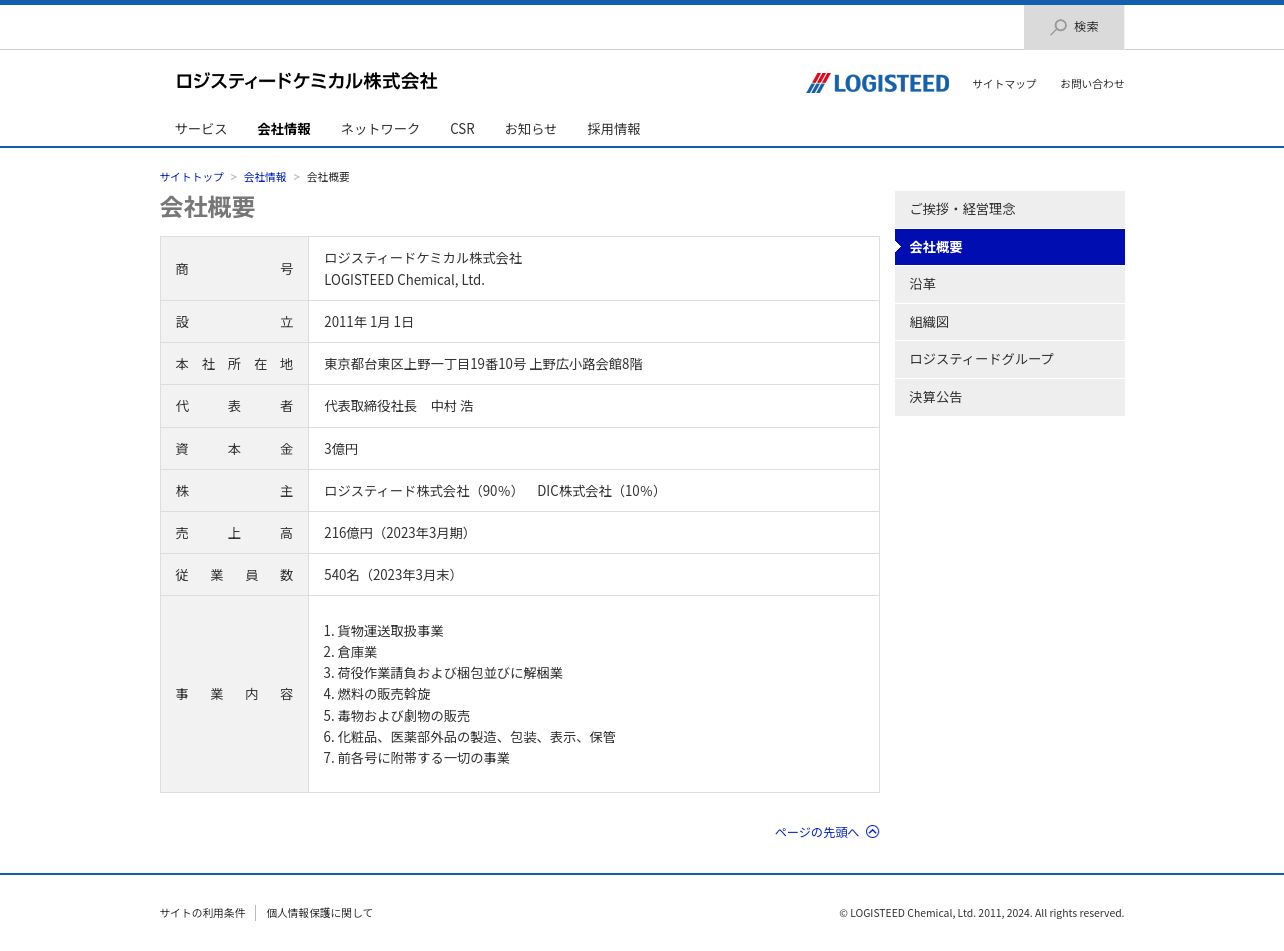Screen dimensions: 1284x951
Task: Open the 会社情報 menu in the navigation bar
Action: 284,129
